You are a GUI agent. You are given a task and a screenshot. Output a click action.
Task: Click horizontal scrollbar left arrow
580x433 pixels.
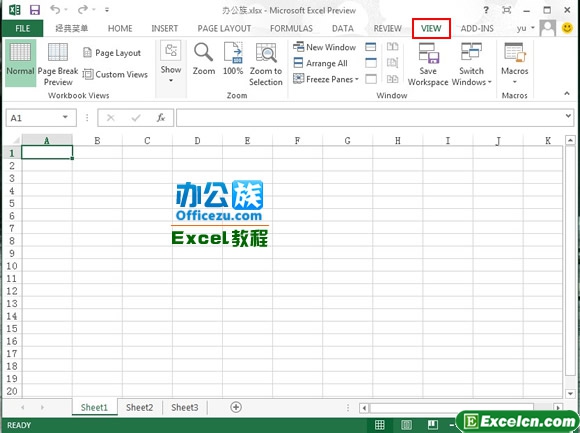coord(364,408)
